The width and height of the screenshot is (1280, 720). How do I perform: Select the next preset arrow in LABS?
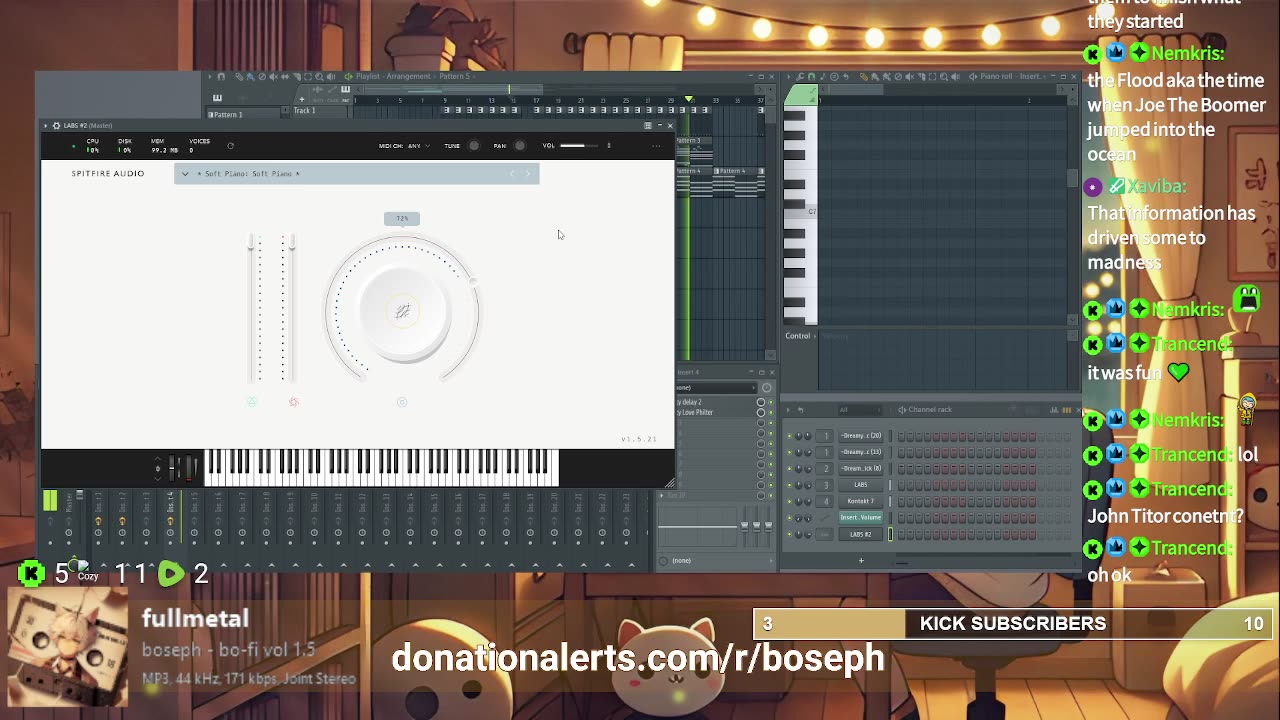pos(528,174)
